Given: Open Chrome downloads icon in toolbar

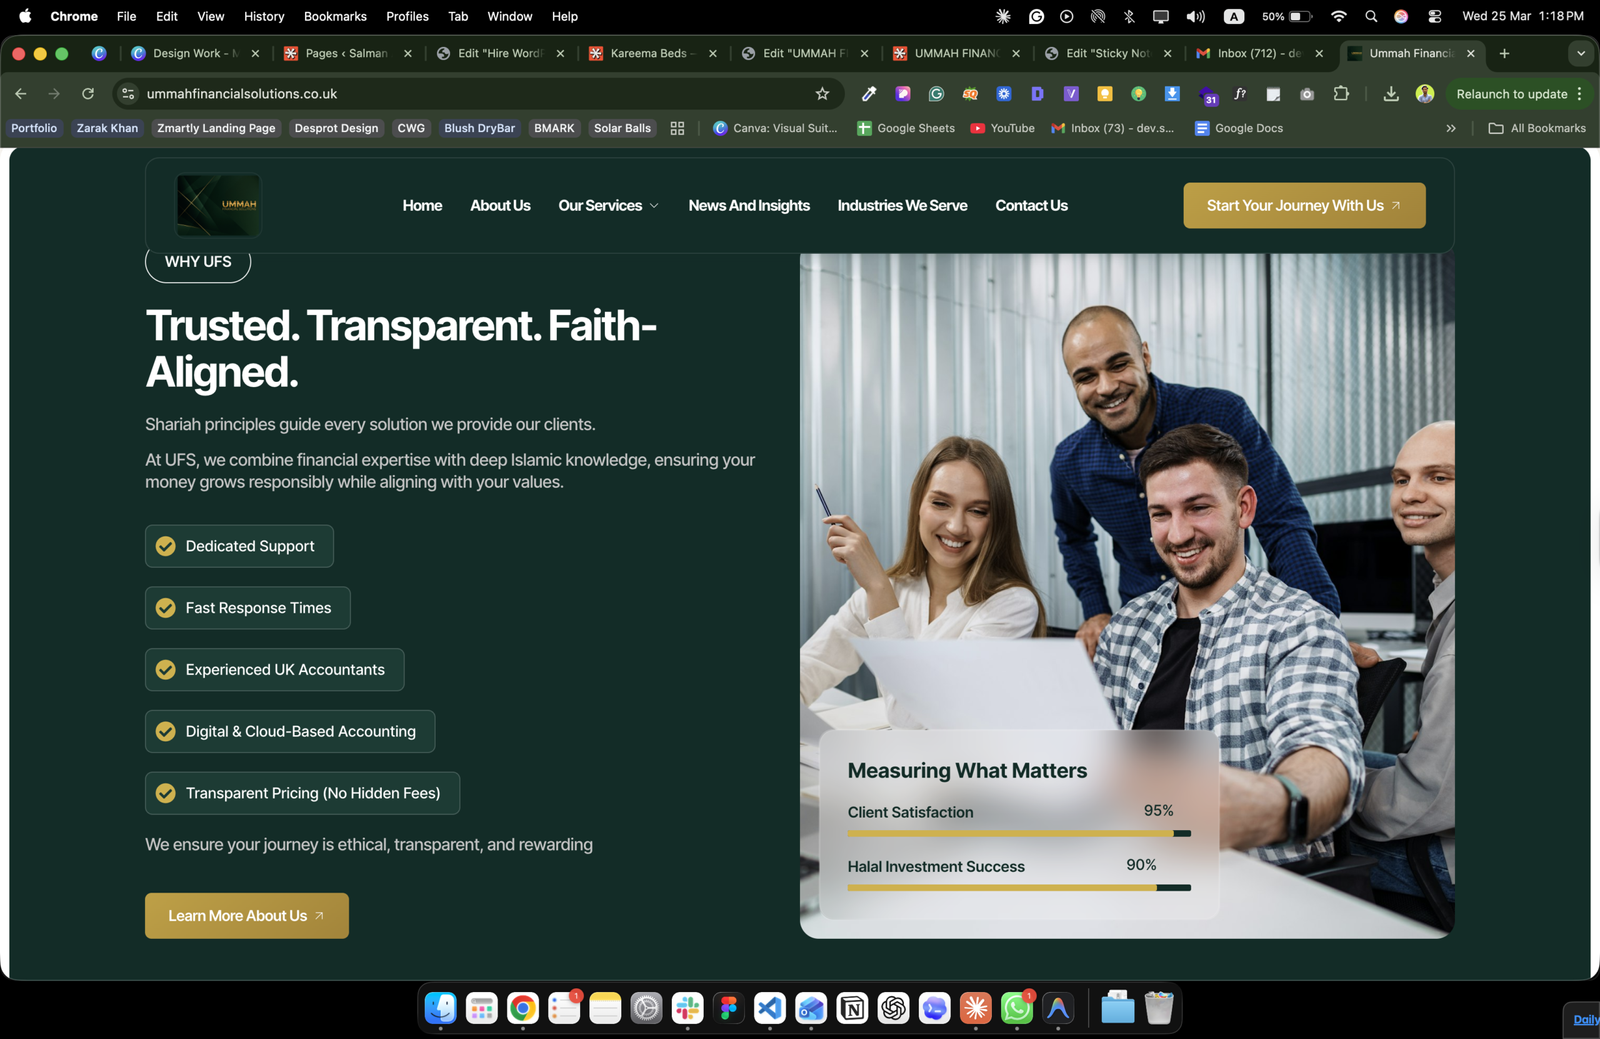Looking at the screenshot, I should click(x=1390, y=94).
